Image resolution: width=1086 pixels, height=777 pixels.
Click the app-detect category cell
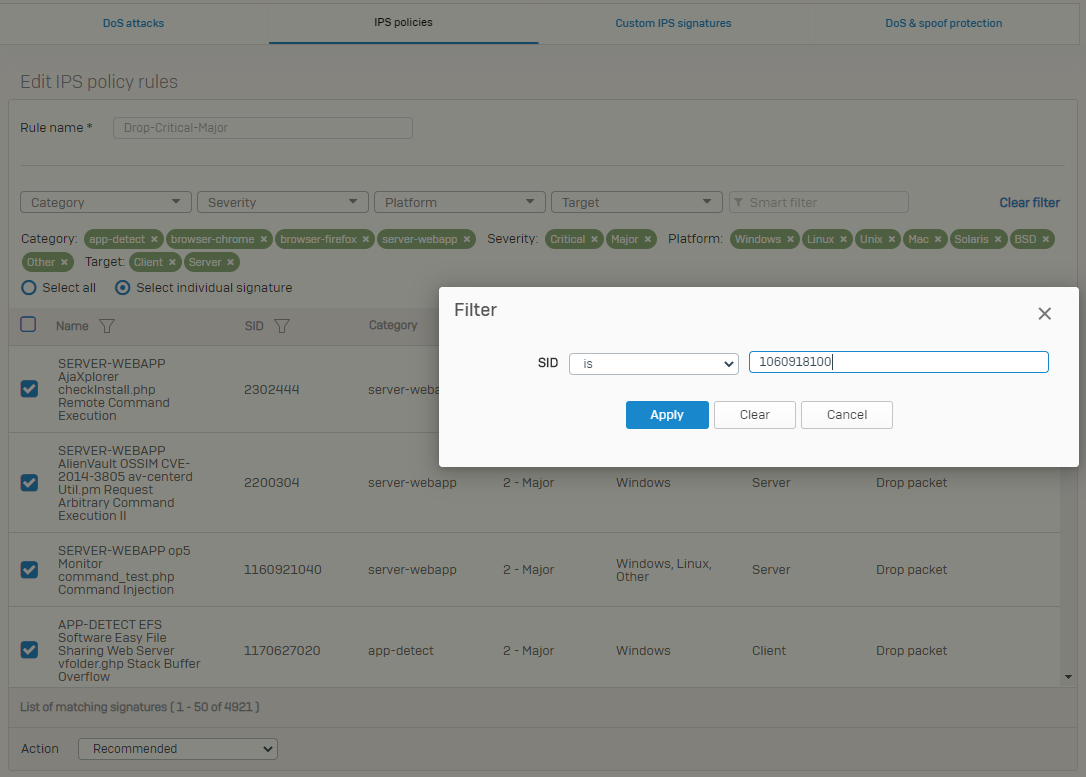tap(401, 650)
